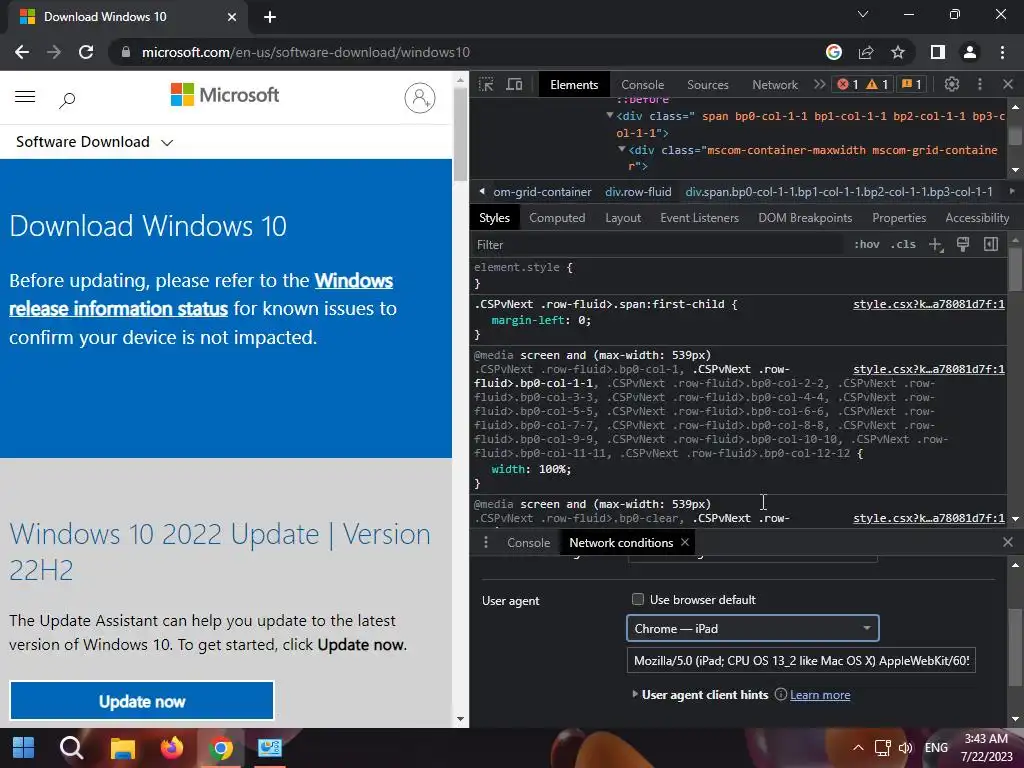This screenshot has width=1024, height=768.
Task: Click the Google account icon in the address bar
Action: pos(834,52)
